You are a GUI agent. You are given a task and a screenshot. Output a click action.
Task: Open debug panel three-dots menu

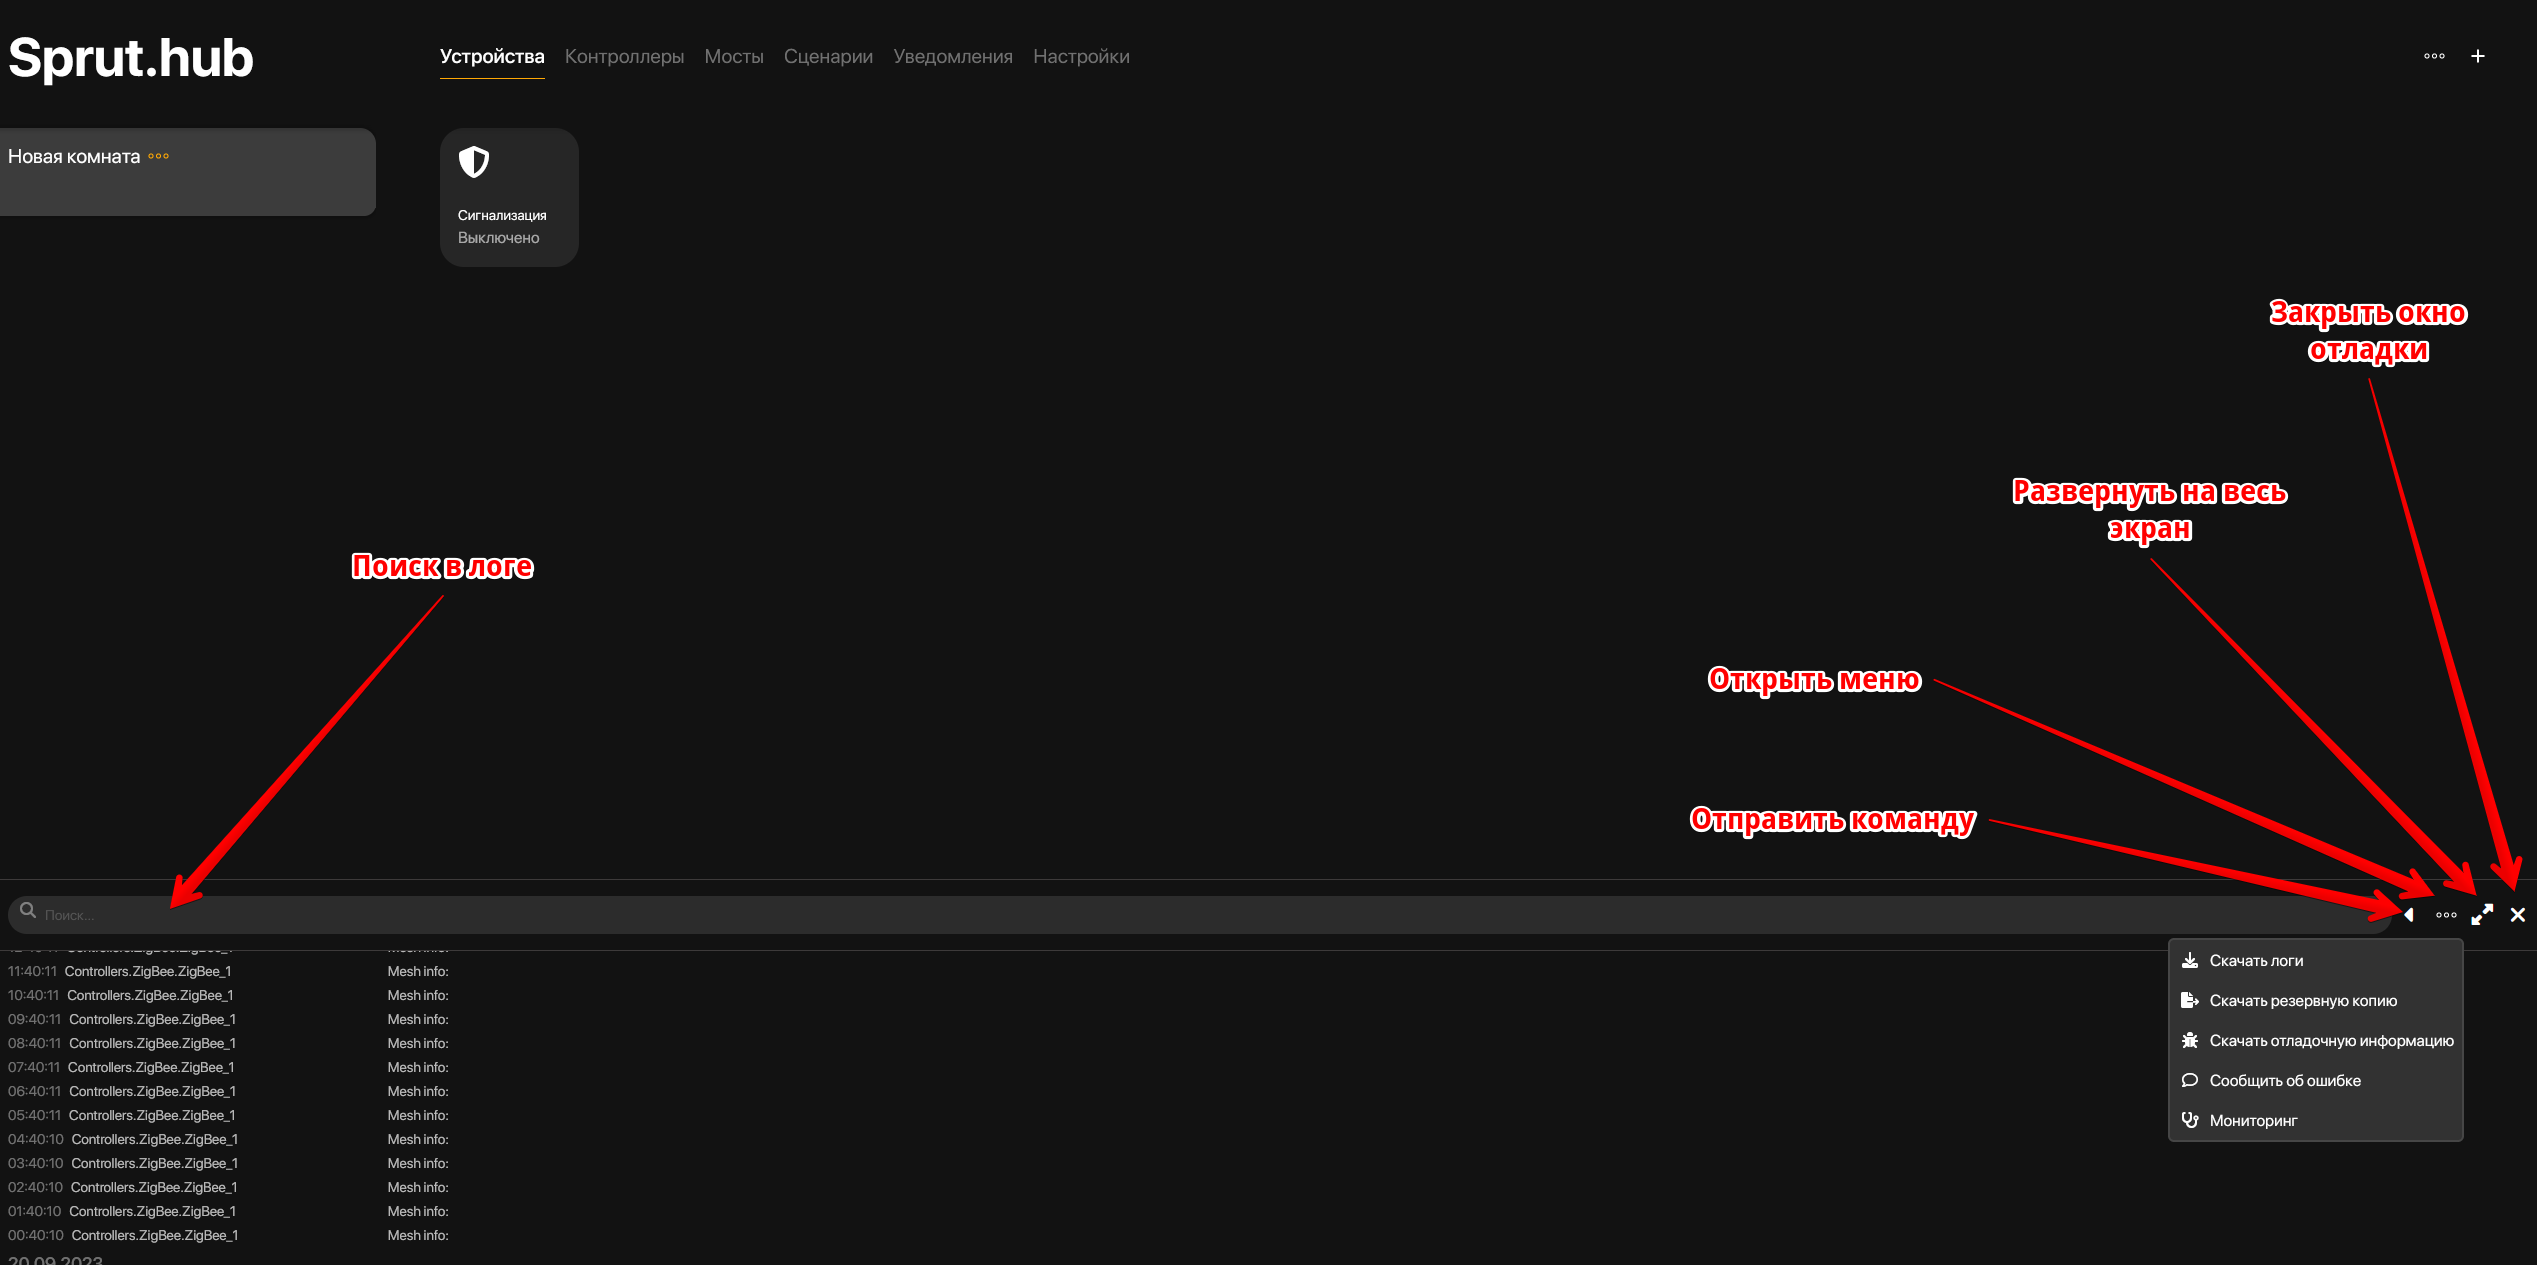coord(2446,915)
